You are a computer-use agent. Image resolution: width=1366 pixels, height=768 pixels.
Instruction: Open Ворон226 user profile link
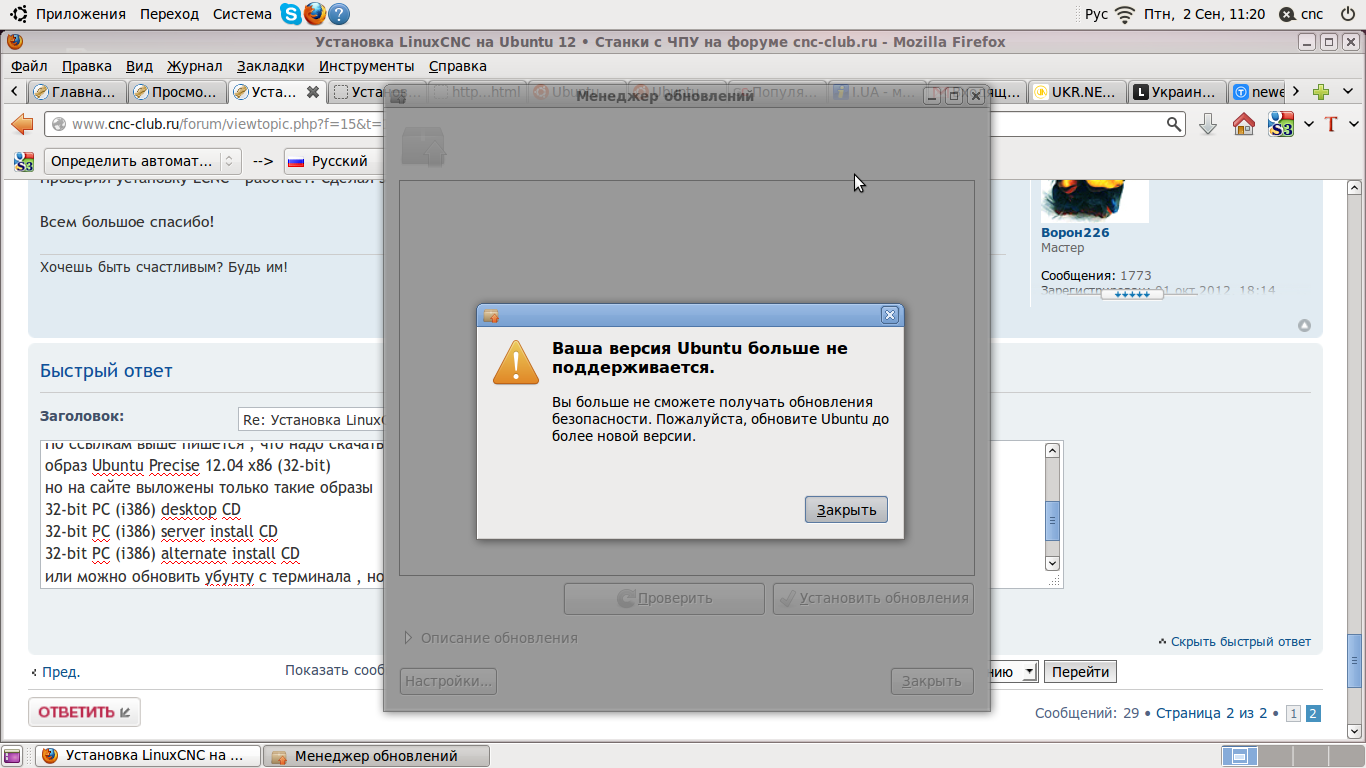(1075, 232)
